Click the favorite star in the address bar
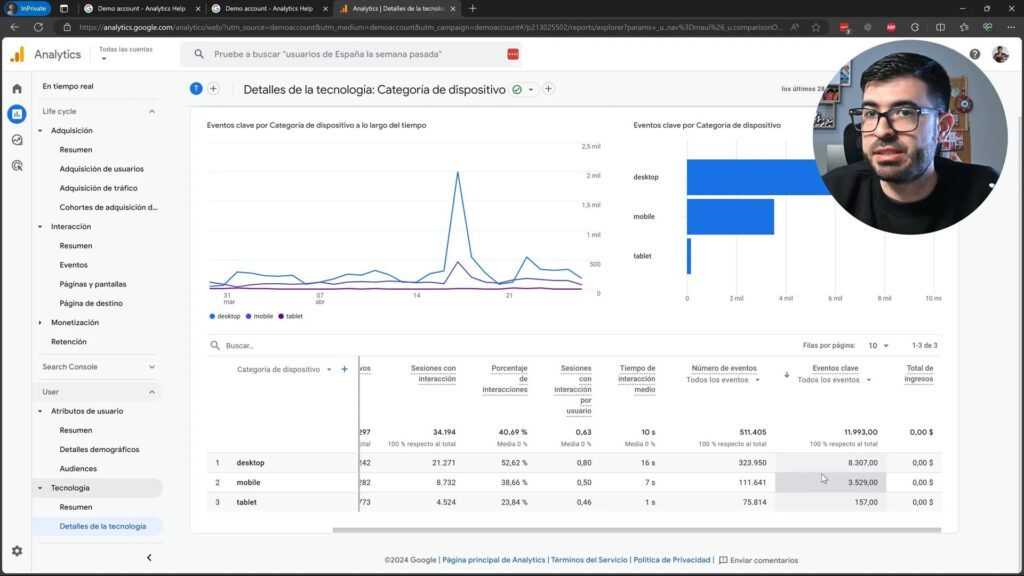This screenshot has height=576, width=1024. tap(816, 27)
